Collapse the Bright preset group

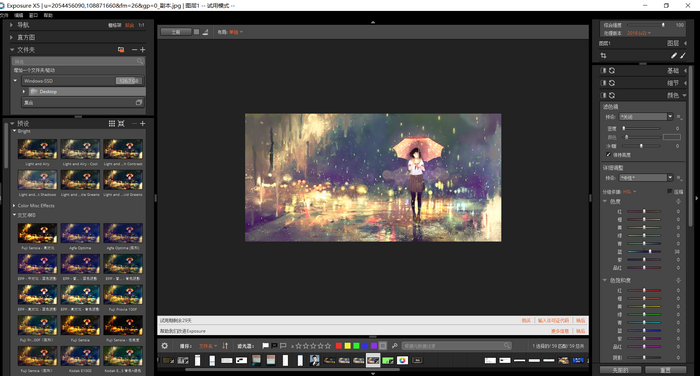click(14, 131)
